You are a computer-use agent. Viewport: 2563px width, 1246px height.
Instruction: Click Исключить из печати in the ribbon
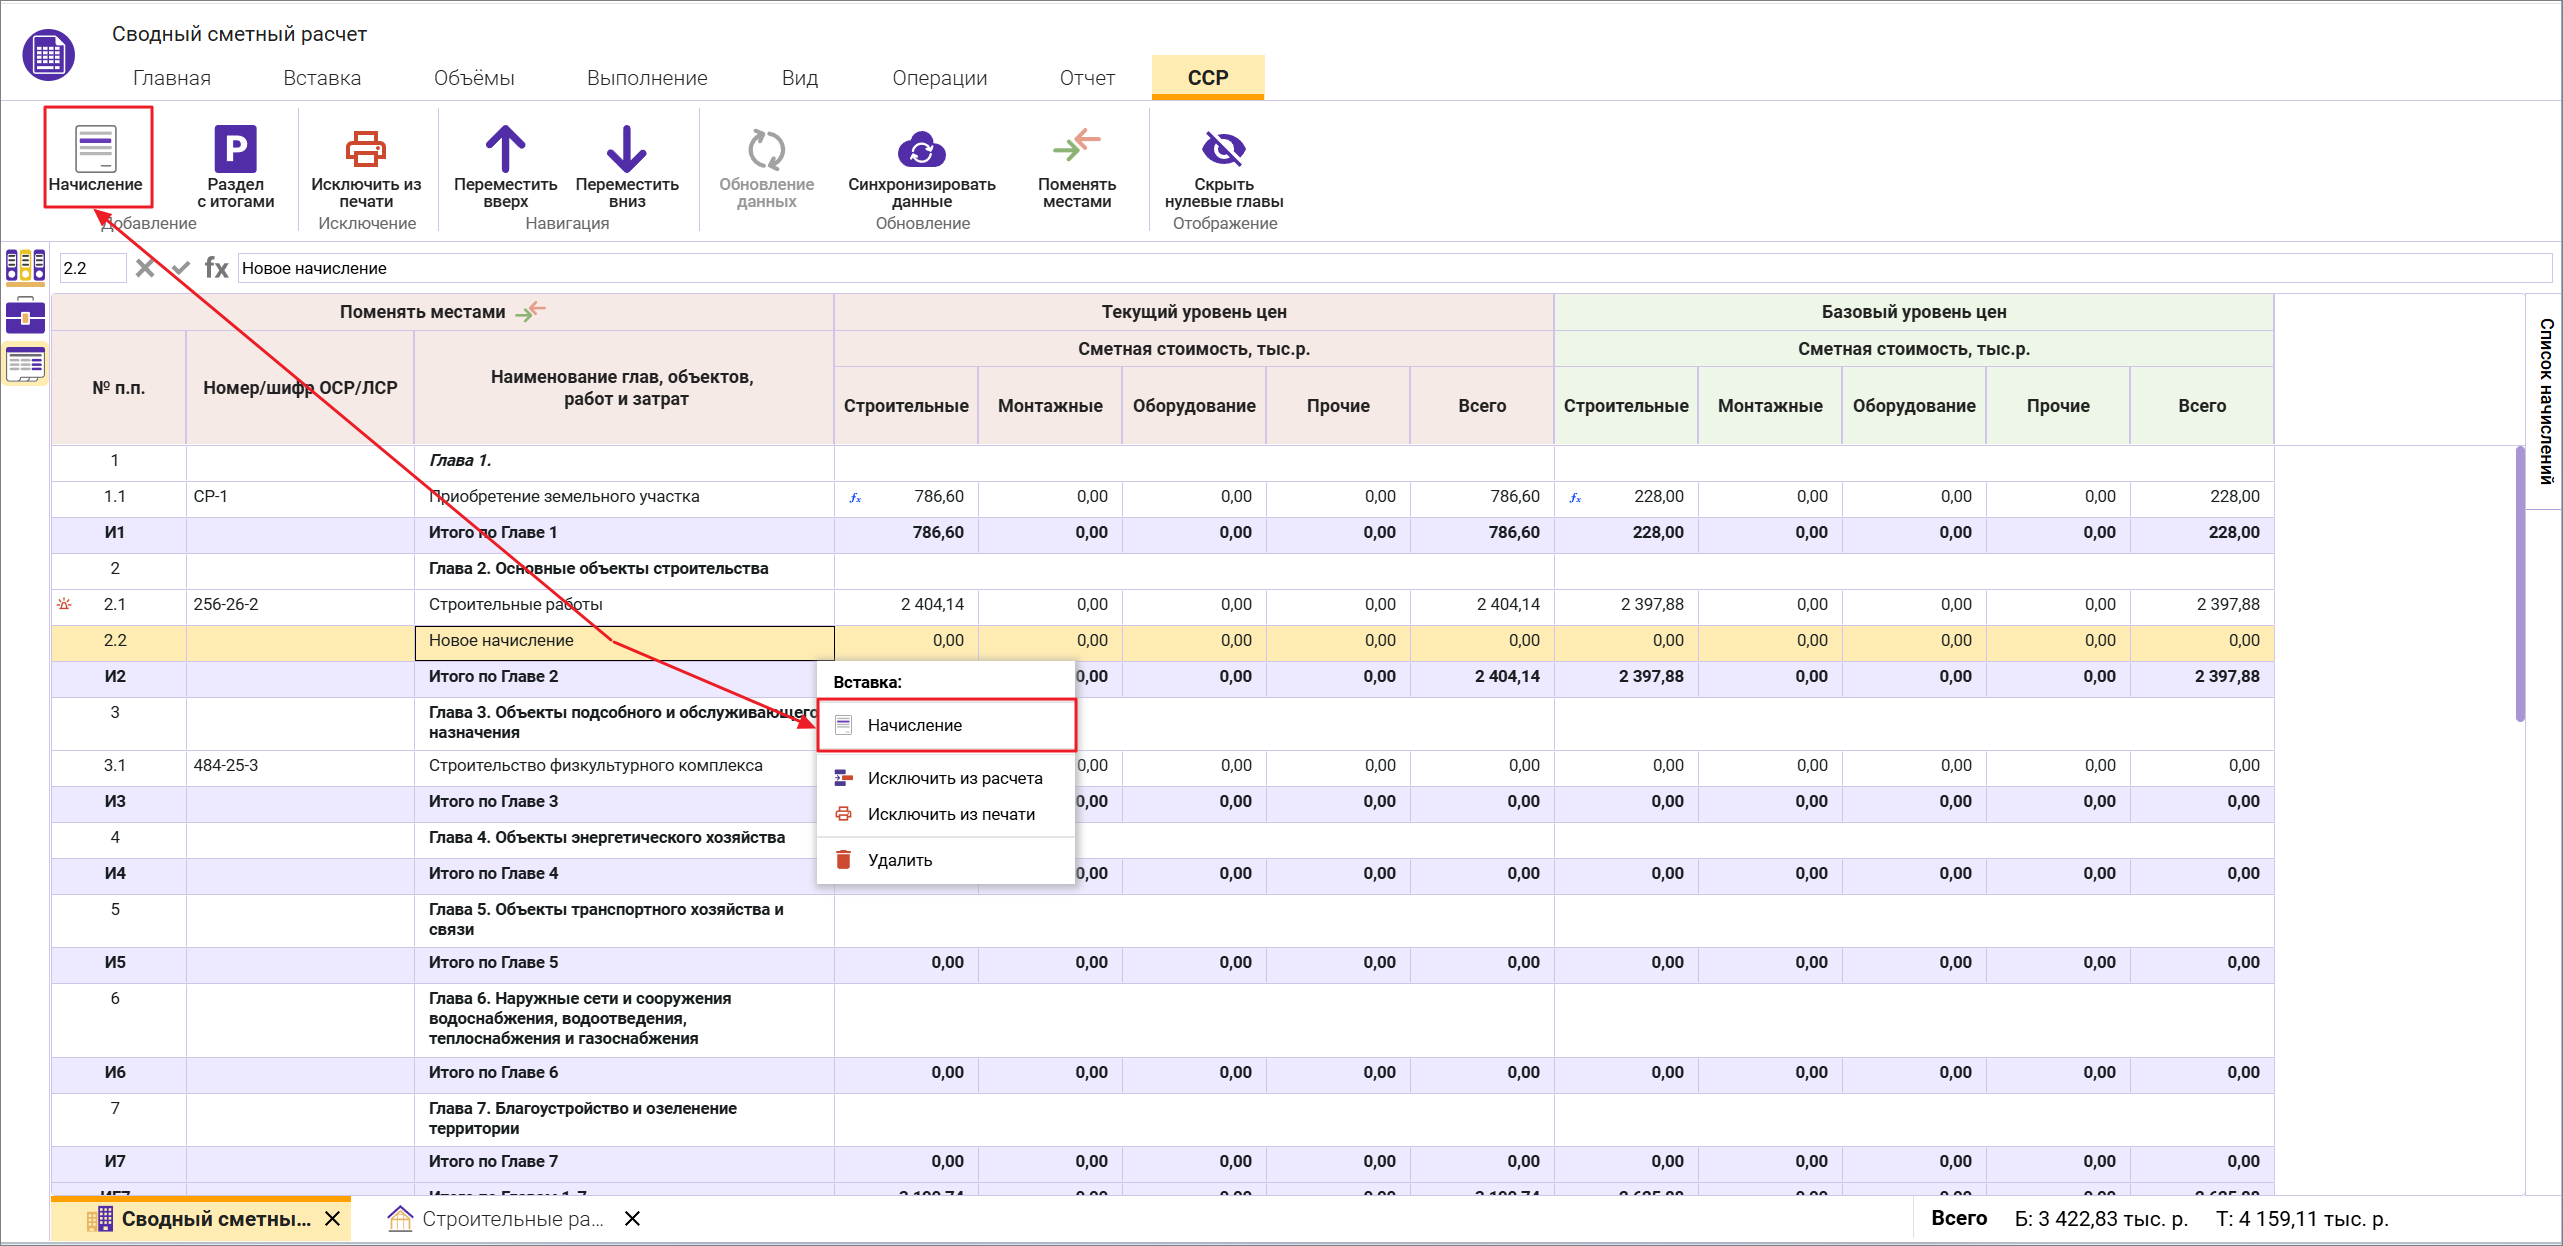(x=366, y=150)
